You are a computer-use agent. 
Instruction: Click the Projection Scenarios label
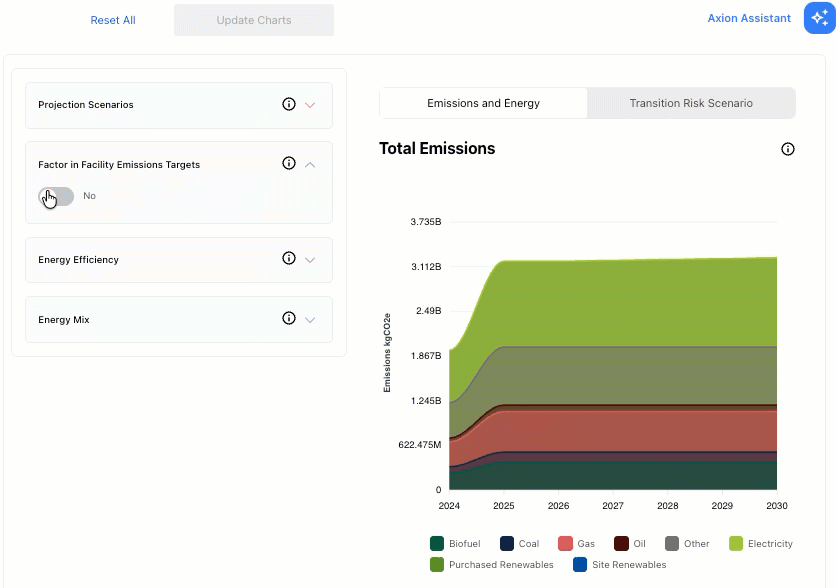(x=86, y=105)
